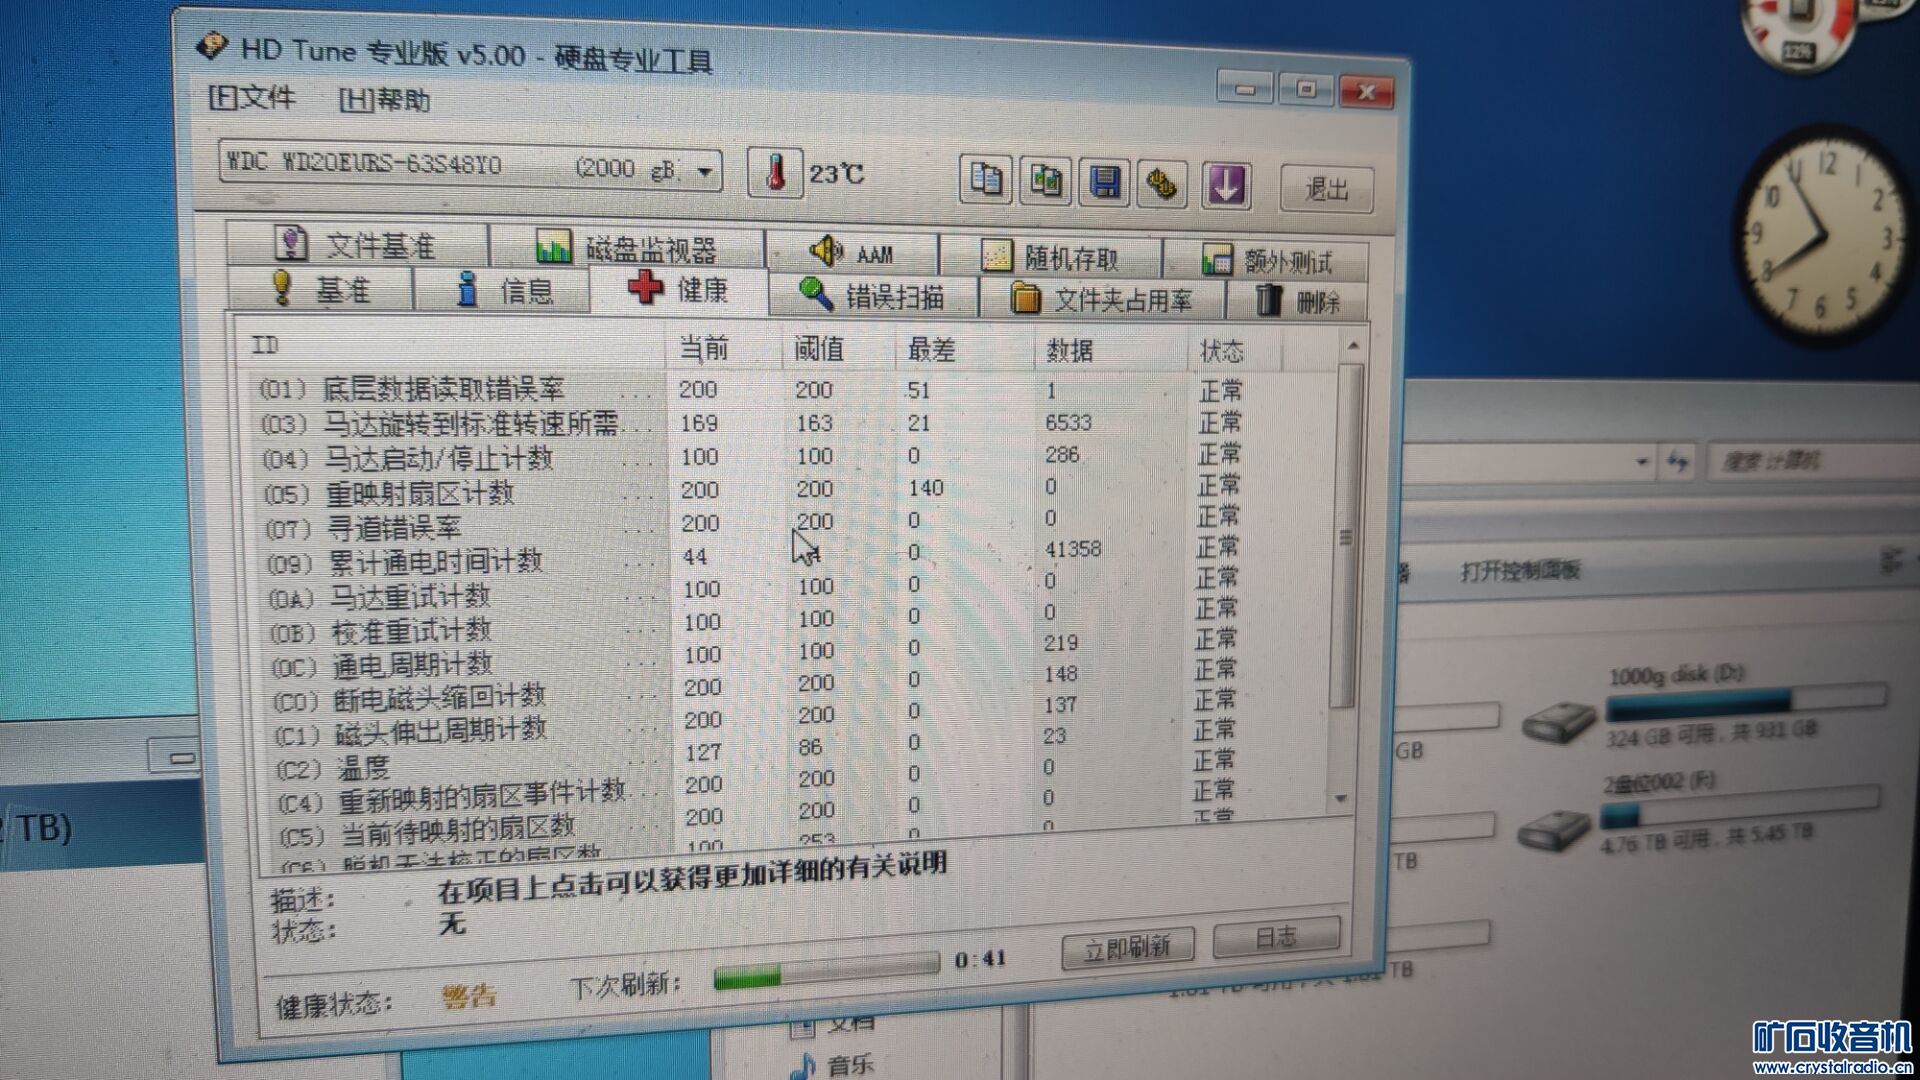Switch to the 错误扫描 tab

pyautogui.click(x=873, y=296)
